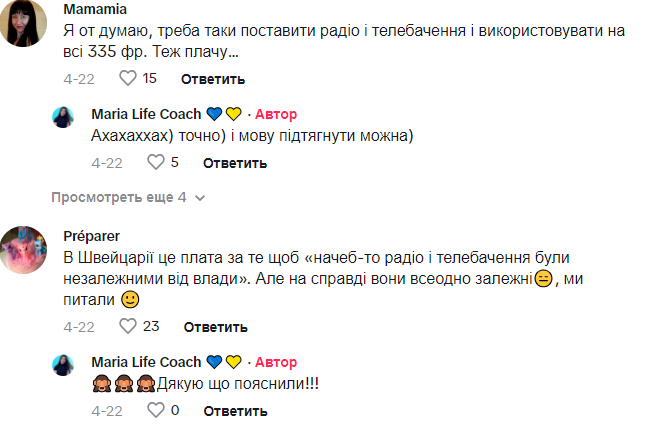Click the like count 23 on Préparer's comment

click(151, 326)
